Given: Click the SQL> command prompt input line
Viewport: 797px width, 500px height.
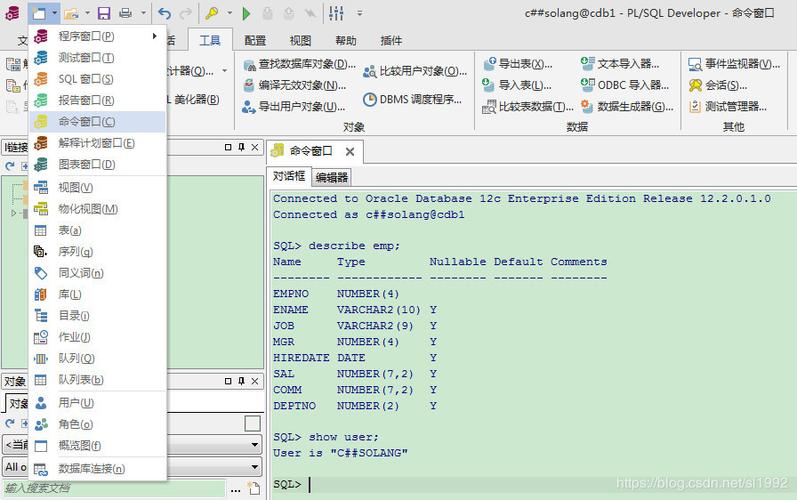Looking at the screenshot, I should pos(534,484).
